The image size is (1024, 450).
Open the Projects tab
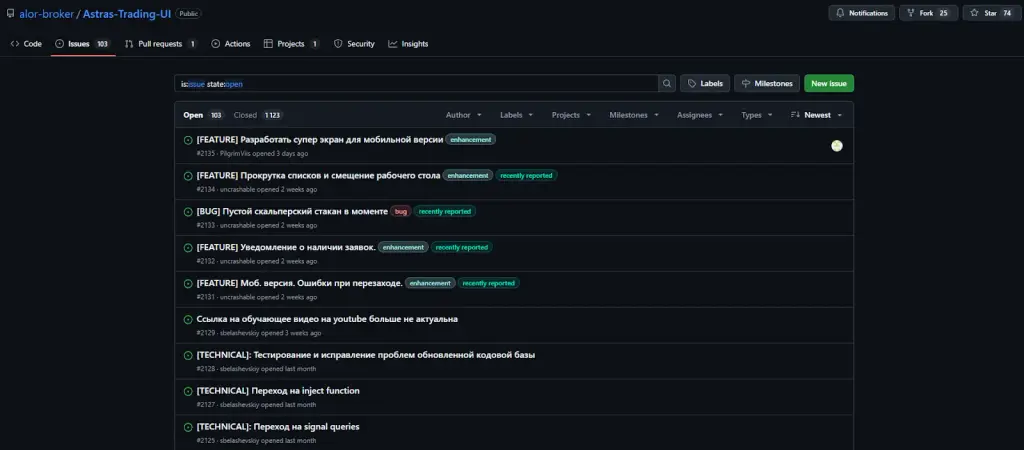click(x=291, y=44)
